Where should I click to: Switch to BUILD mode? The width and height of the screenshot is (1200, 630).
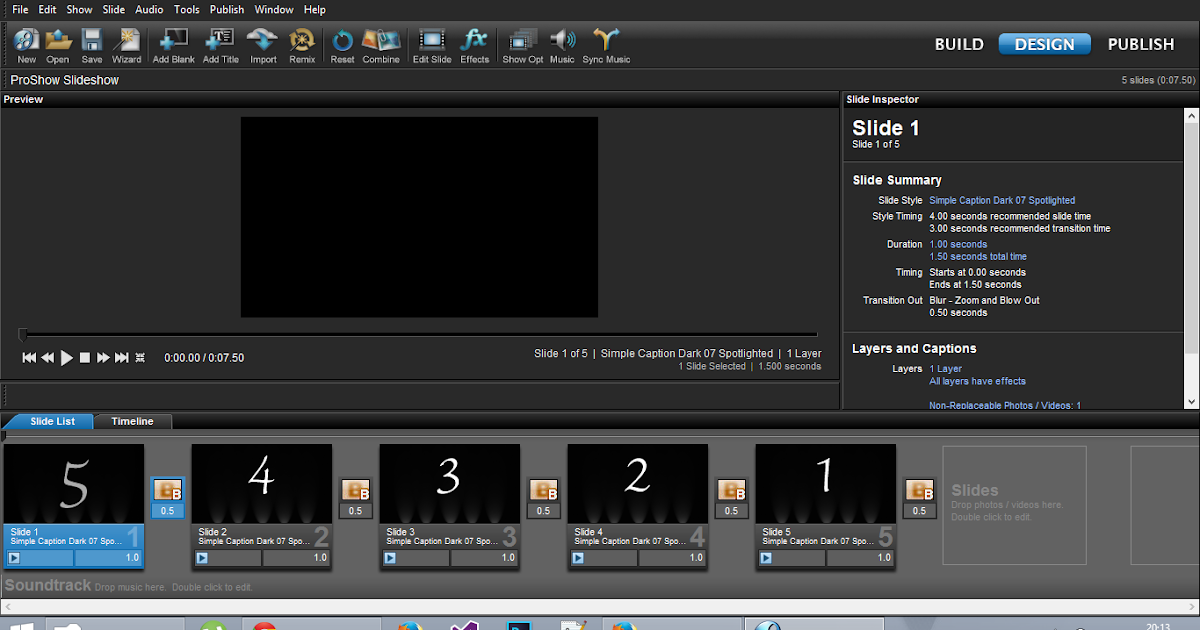point(959,44)
